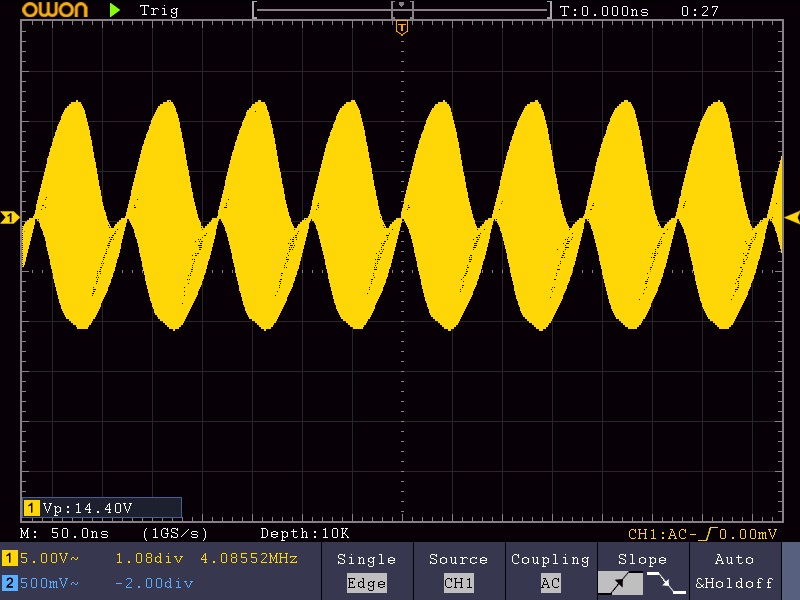Click the orange T trigger position marker
The height and width of the screenshot is (600, 800).
[x=402, y=28]
